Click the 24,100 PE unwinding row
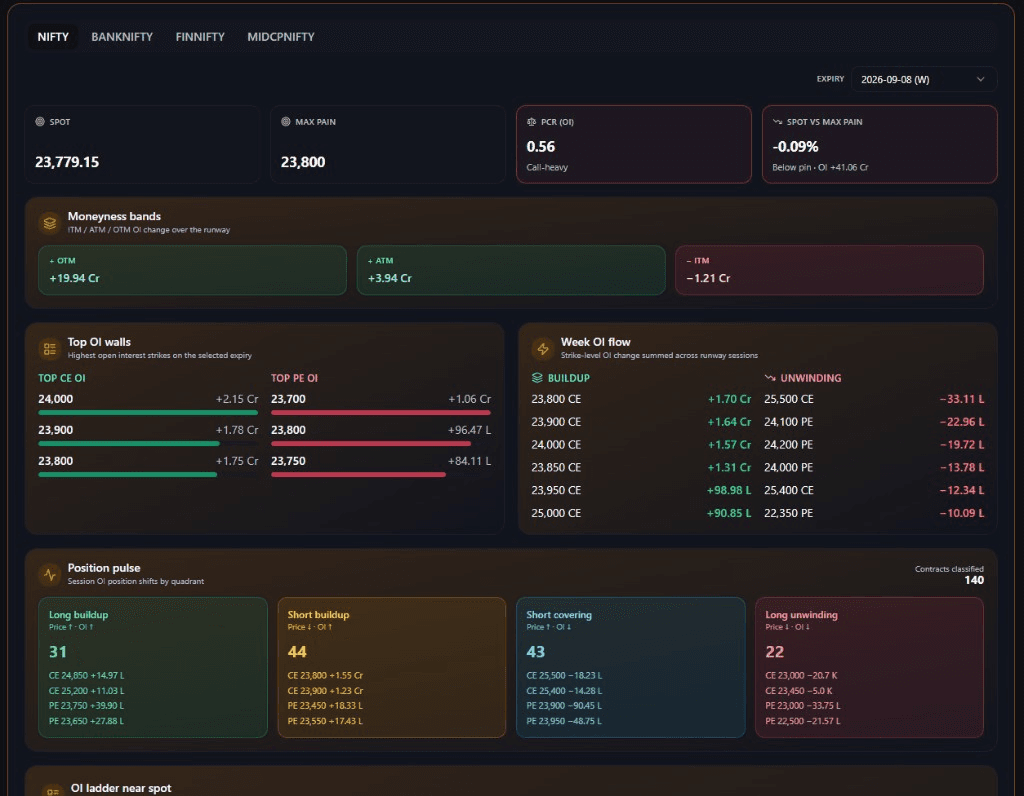The image size is (1024, 796). (x=874, y=422)
